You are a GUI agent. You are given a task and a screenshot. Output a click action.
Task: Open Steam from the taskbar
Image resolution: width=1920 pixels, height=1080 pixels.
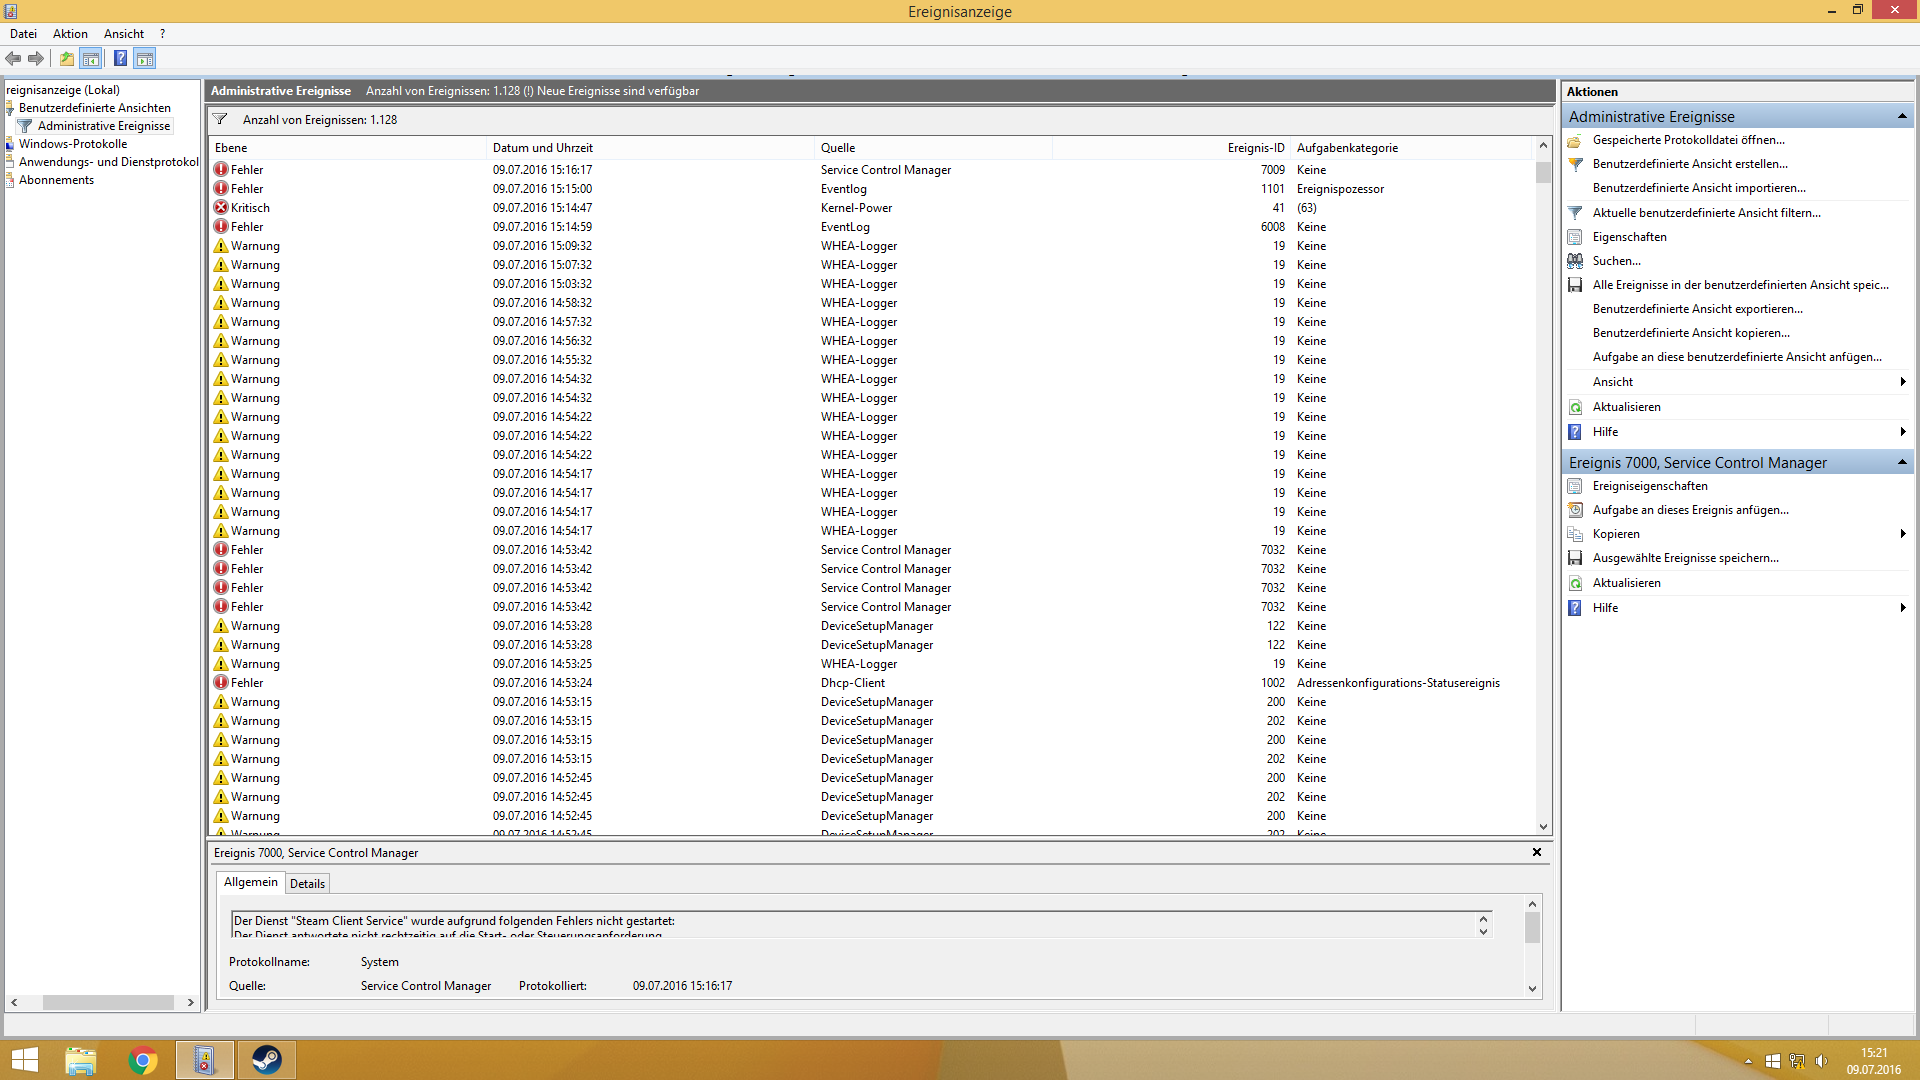266,1060
